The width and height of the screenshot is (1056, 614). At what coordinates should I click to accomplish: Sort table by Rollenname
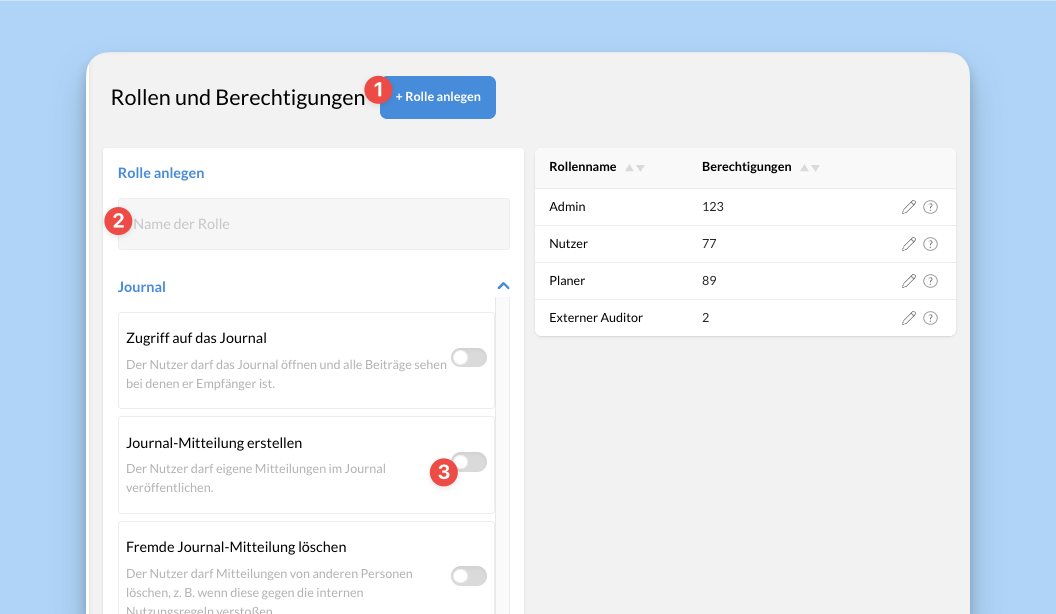point(635,168)
